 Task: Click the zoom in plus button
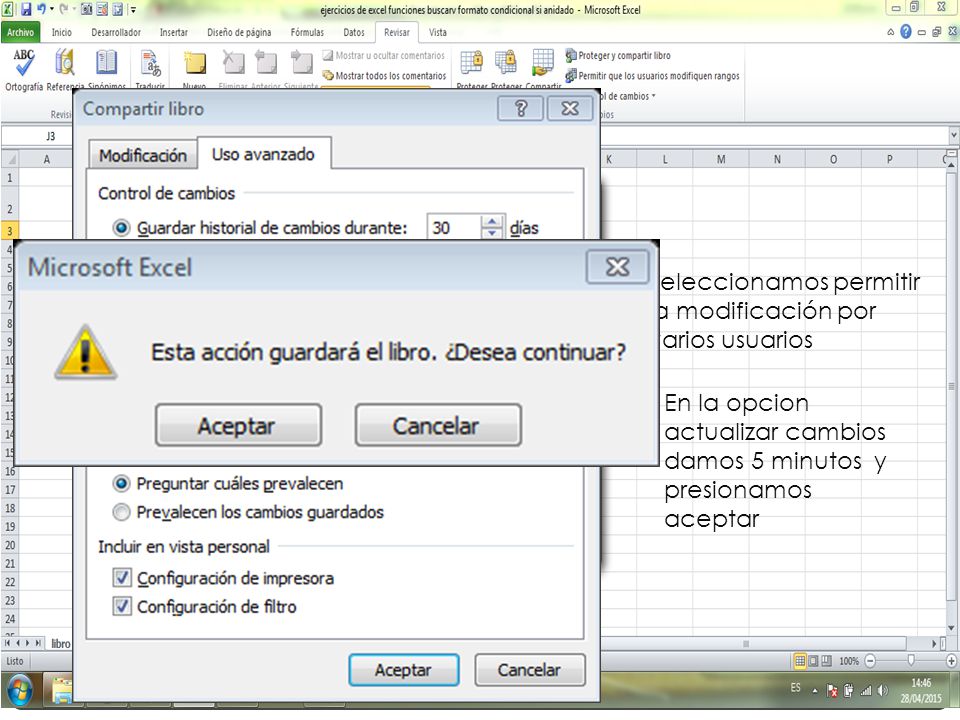951,661
